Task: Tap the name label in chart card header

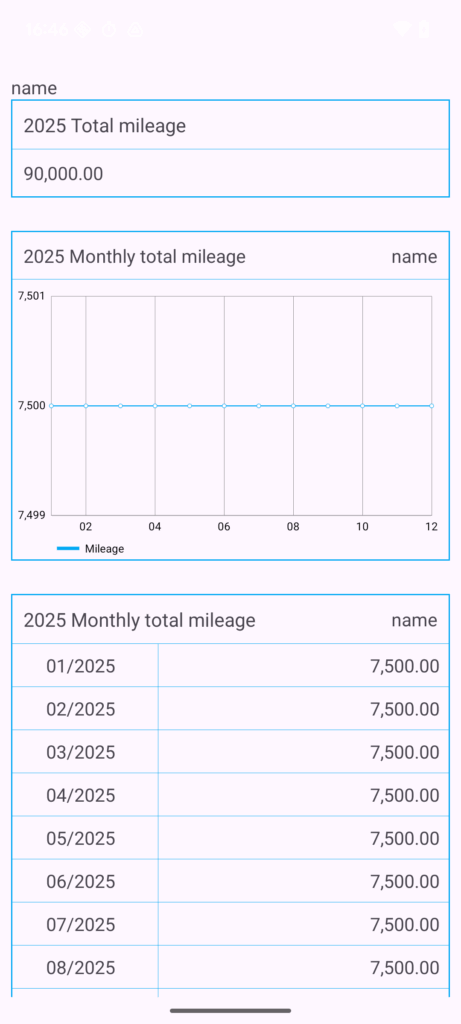Action: click(x=414, y=257)
